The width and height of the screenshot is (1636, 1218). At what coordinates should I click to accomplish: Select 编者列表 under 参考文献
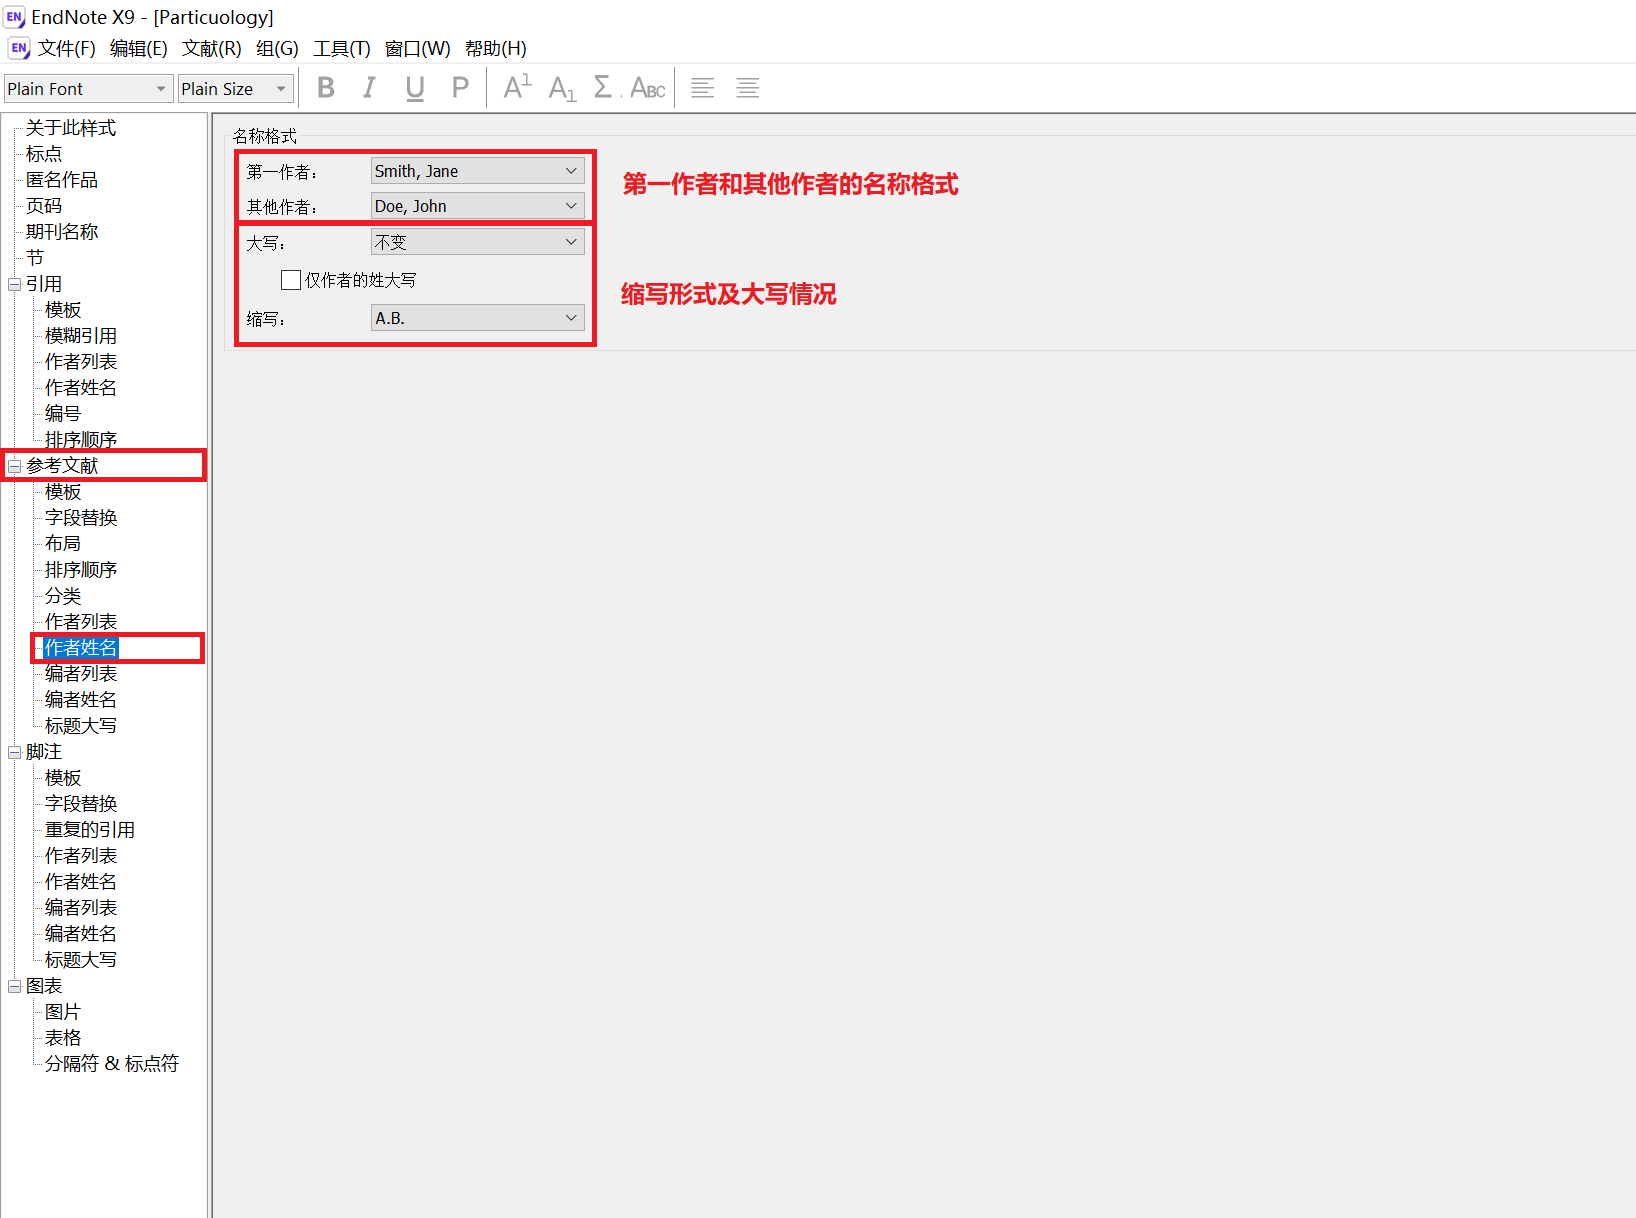[x=81, y=674]
